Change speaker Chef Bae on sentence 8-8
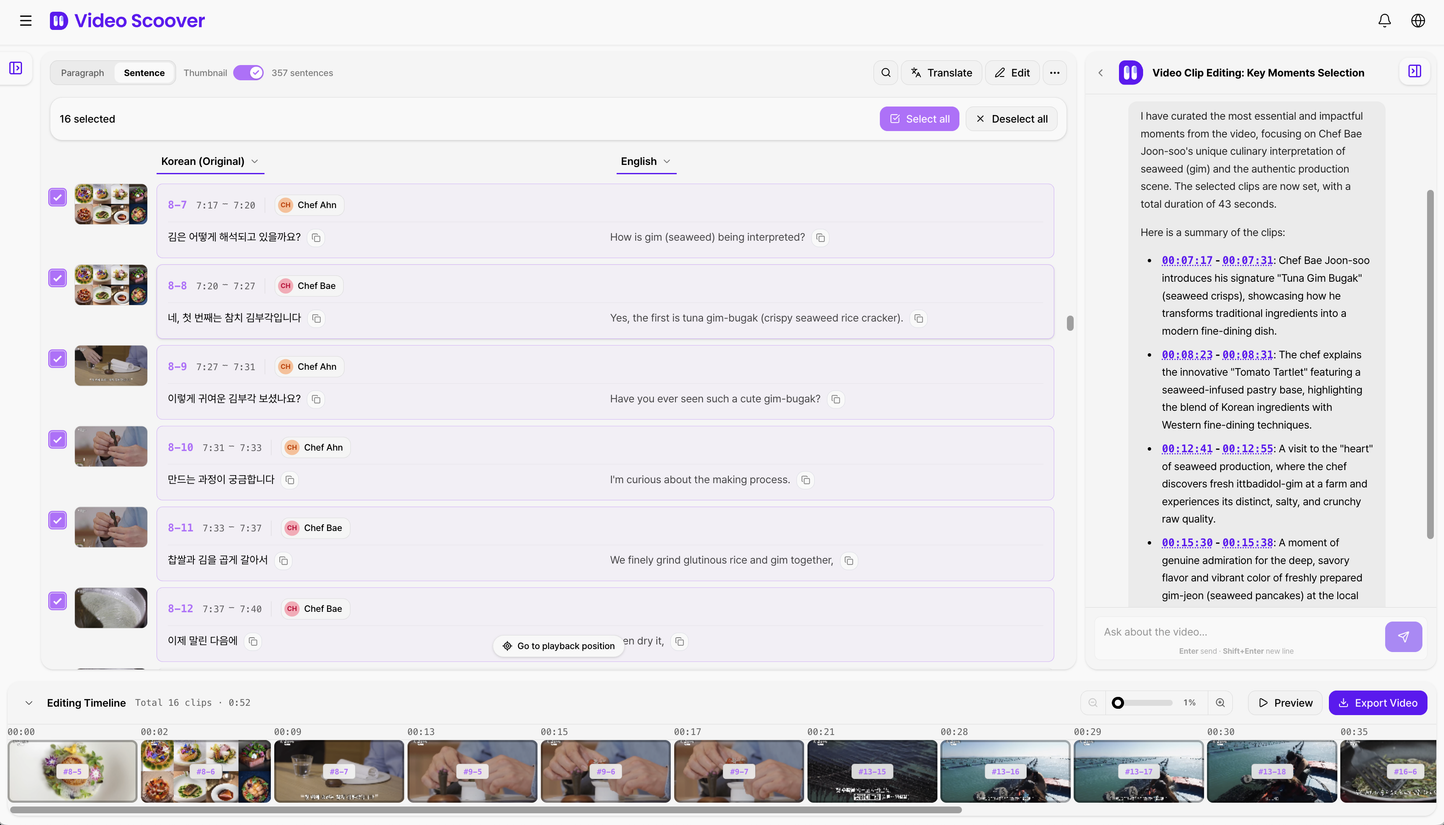 point(307,286)
